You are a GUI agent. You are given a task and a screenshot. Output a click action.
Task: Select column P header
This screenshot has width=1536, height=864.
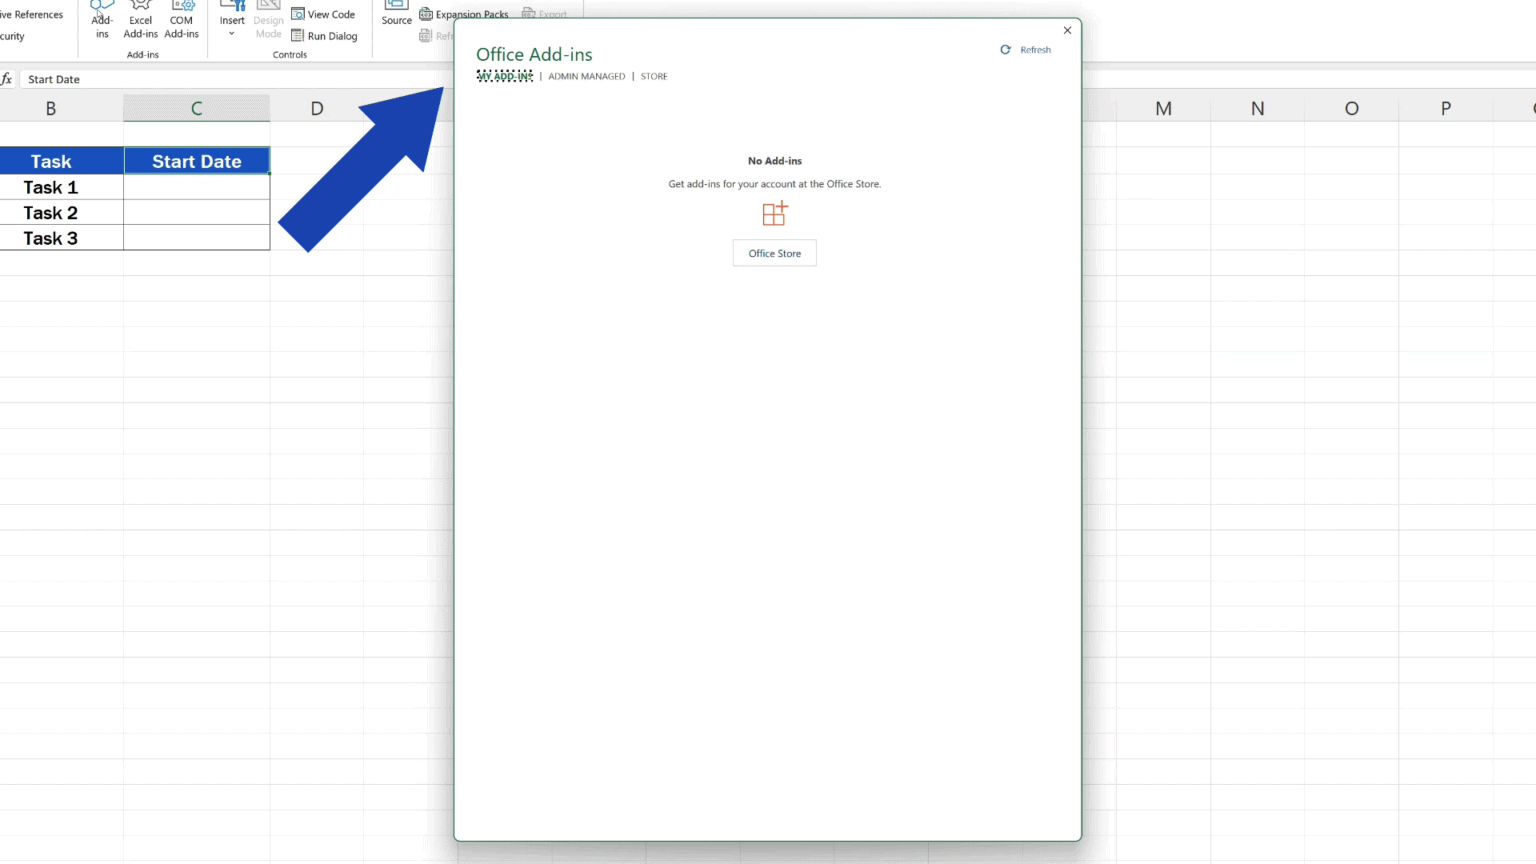point(1445,108)
